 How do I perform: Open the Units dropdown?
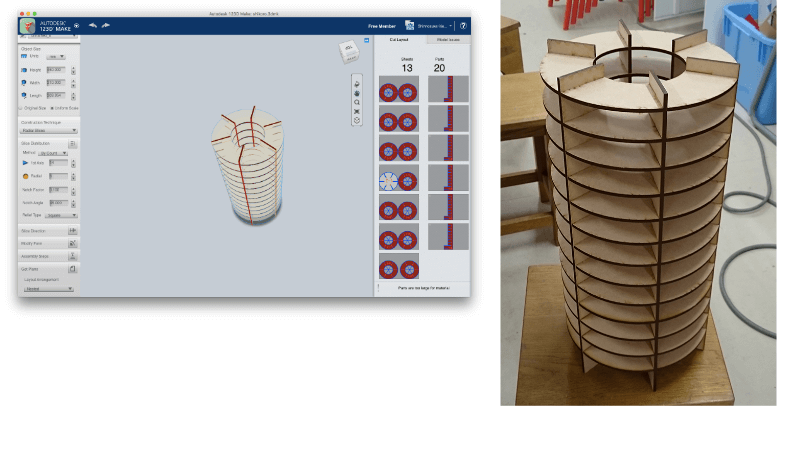tap(56, 57)
